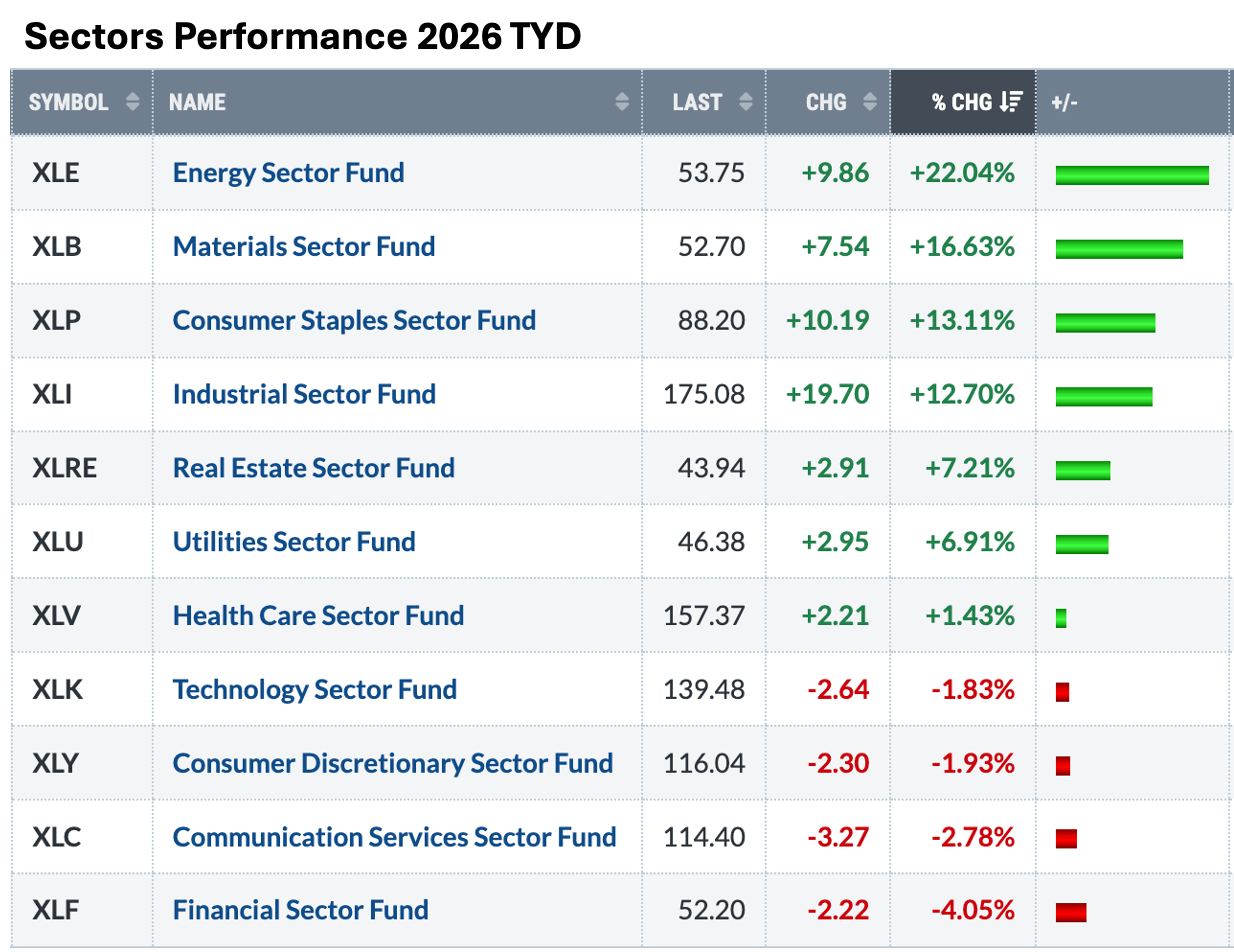Click the green bar for XLE
The image size is (1234, 952).
pyautogui.click(x=1132, y=176)
